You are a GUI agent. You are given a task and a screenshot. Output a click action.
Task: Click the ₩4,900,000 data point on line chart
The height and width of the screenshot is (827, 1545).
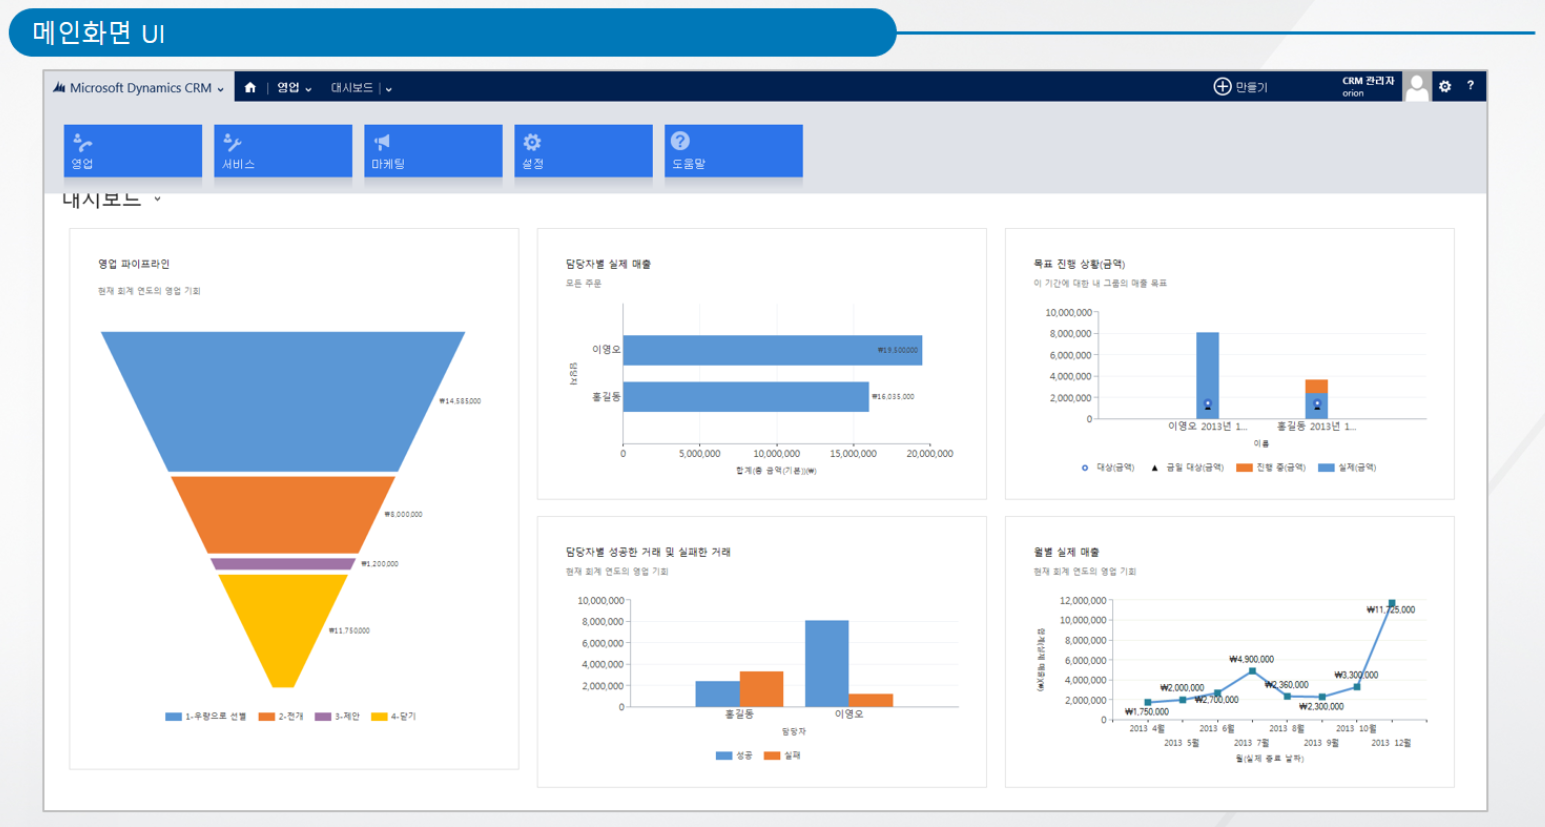point(1252,671)
